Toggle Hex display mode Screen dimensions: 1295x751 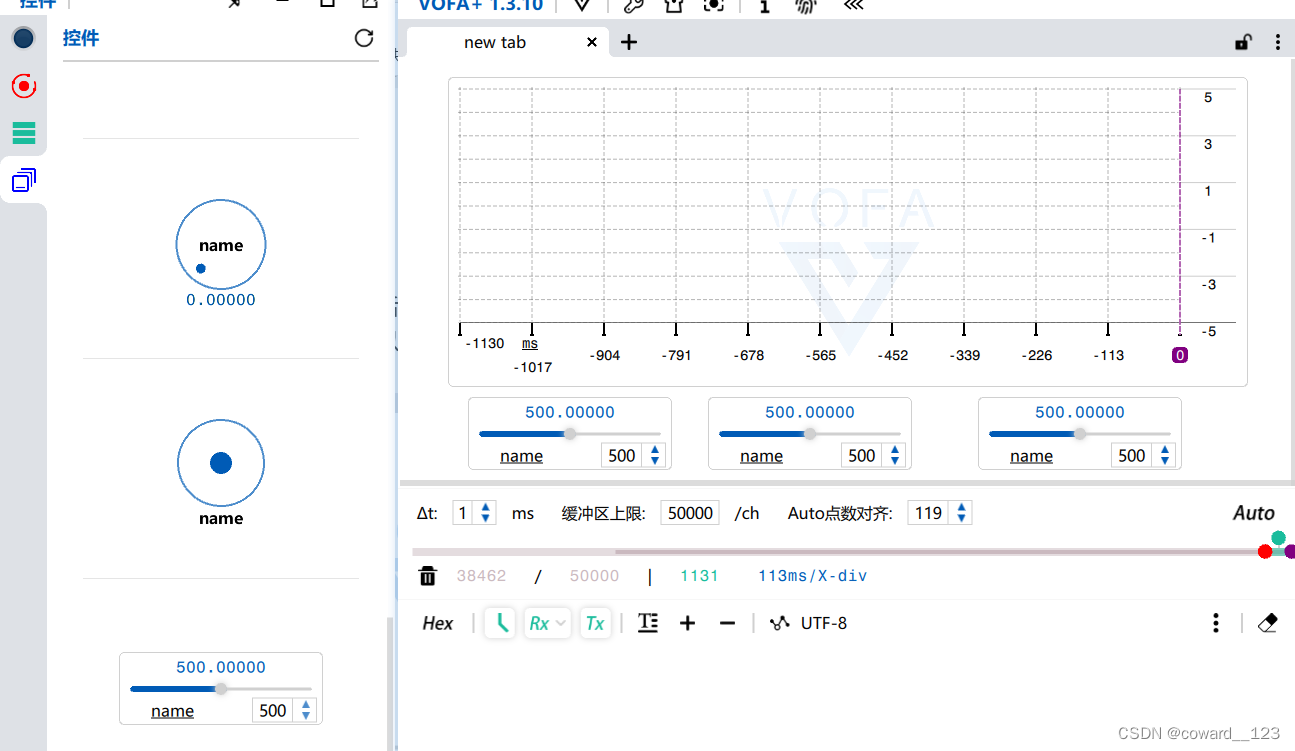438,623
